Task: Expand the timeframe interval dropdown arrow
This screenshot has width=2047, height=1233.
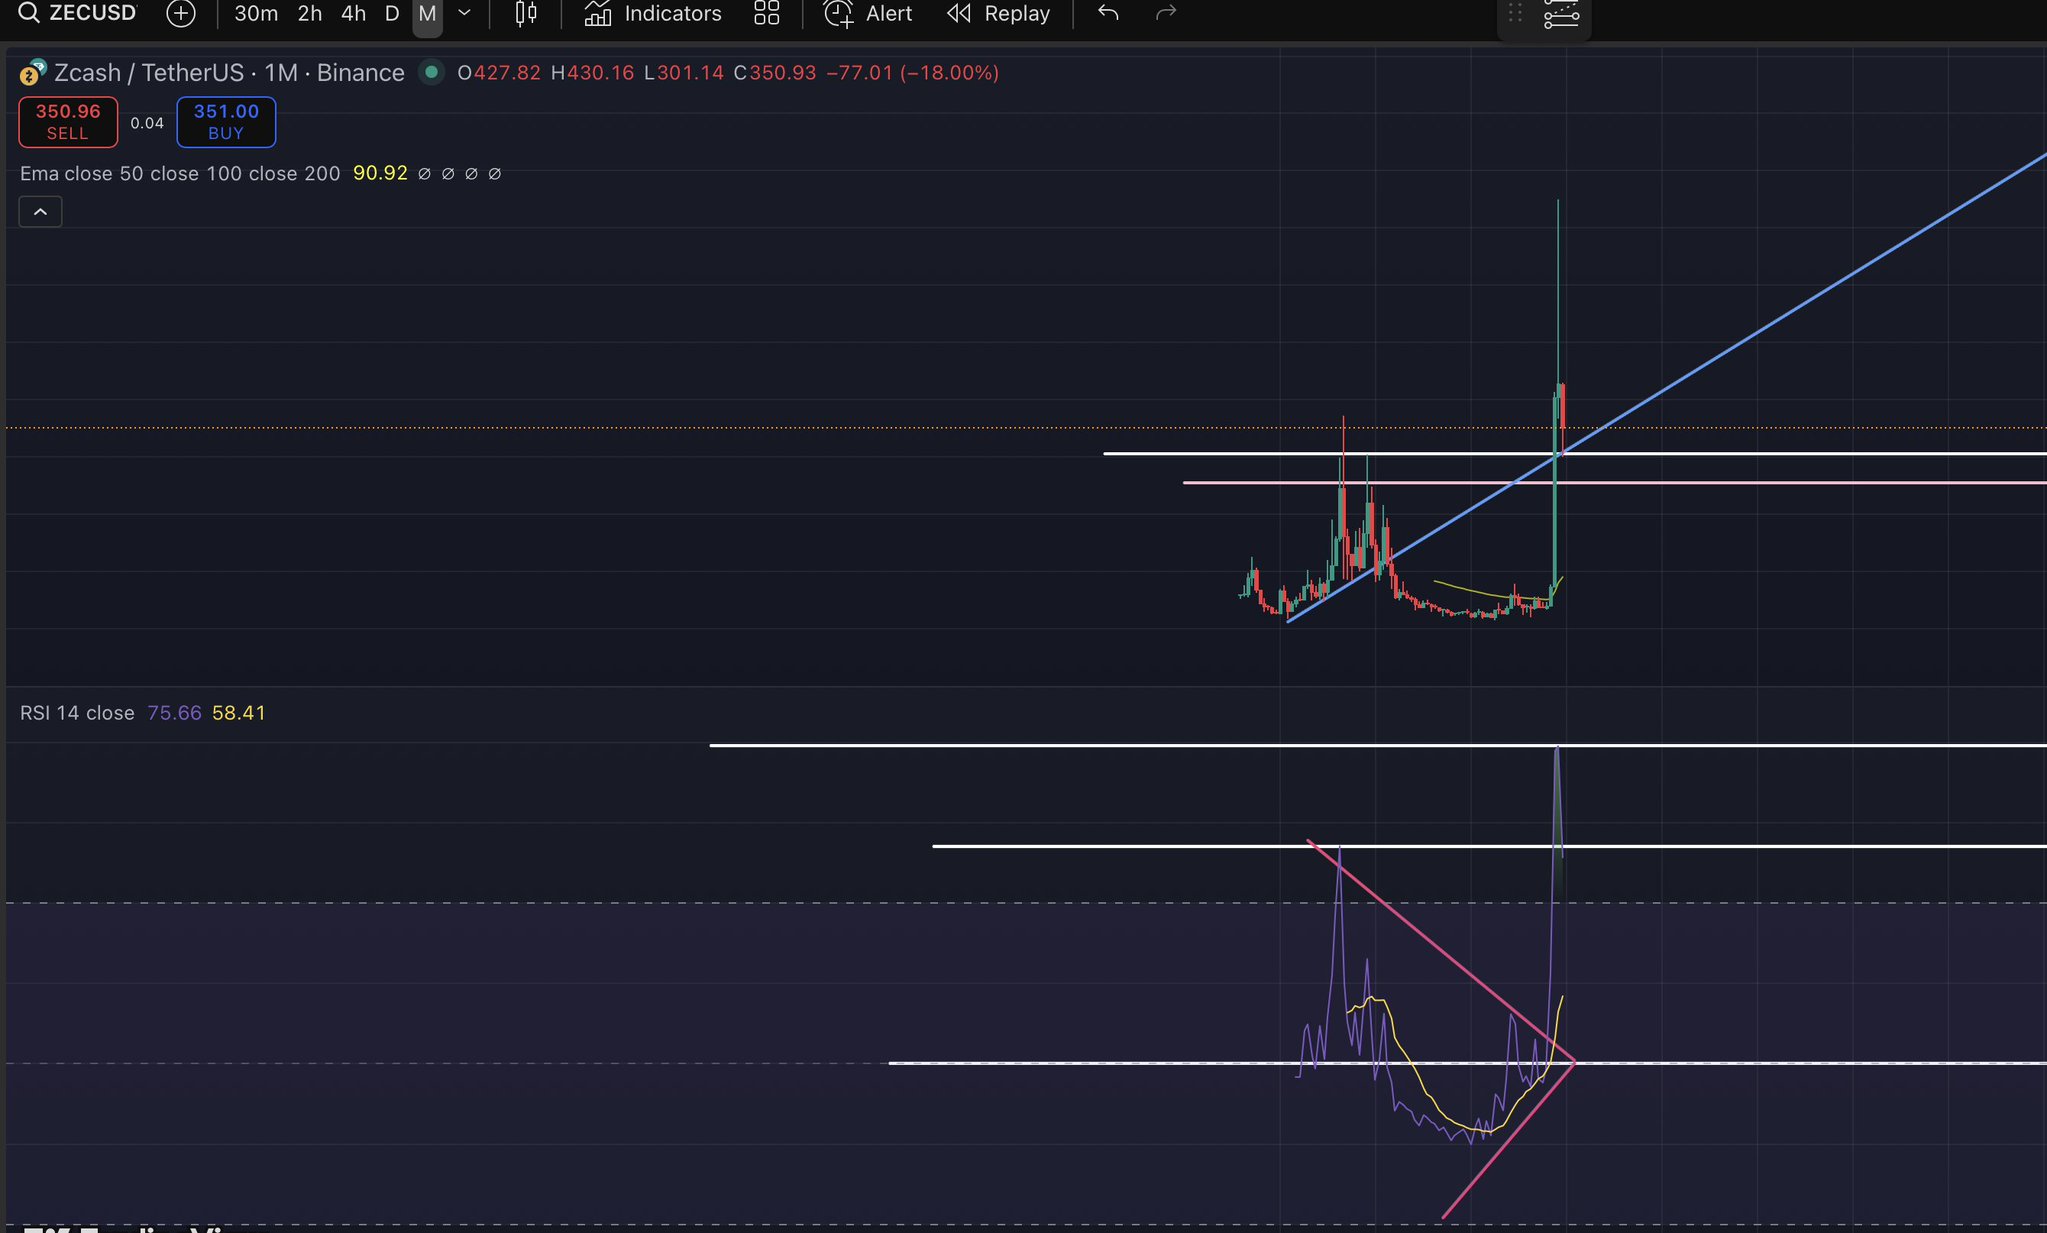Action: (x=464, y=13)
